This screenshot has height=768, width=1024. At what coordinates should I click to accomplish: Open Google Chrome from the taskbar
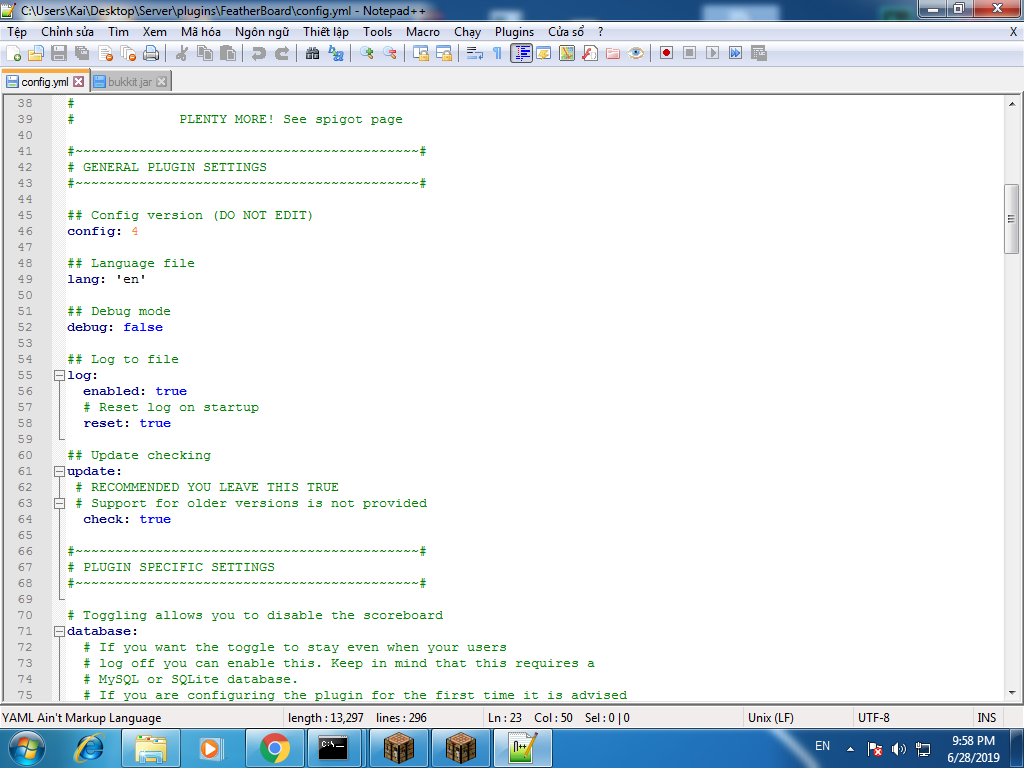274,748
